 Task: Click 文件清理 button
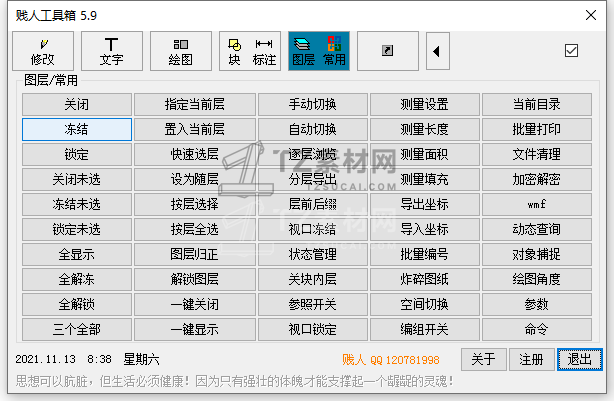(x=537, y=155)
